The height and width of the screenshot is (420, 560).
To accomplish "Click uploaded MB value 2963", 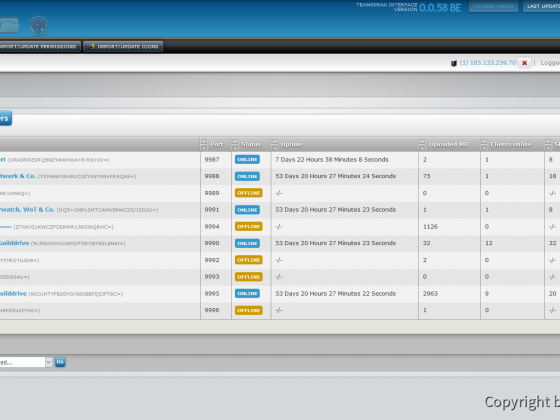I will 430,294.
